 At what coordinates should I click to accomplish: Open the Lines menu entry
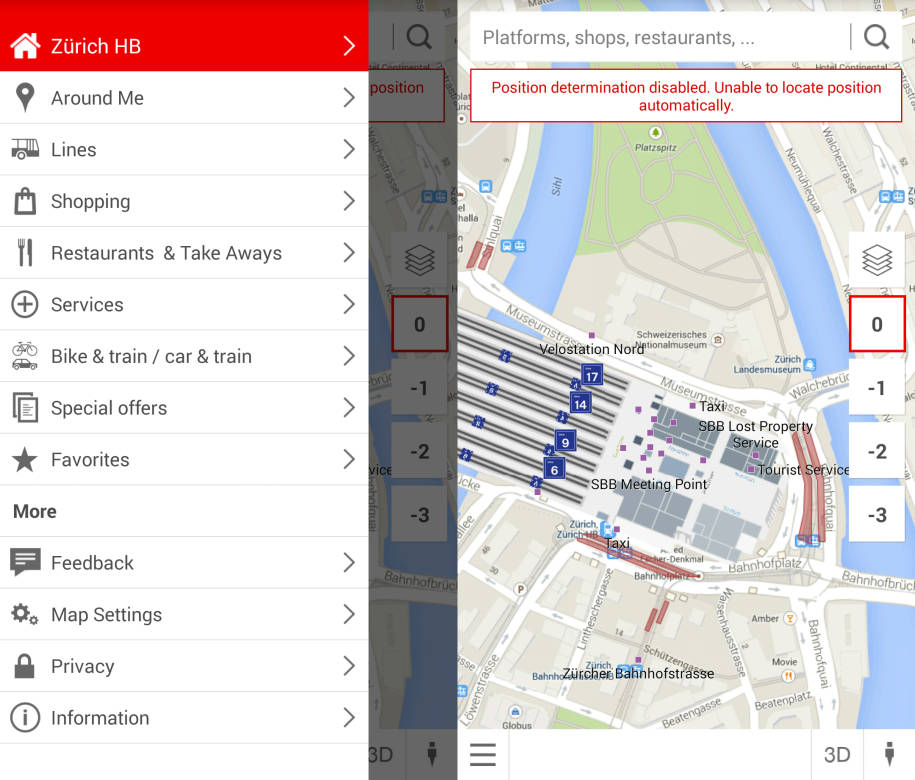tap(184, 149)
